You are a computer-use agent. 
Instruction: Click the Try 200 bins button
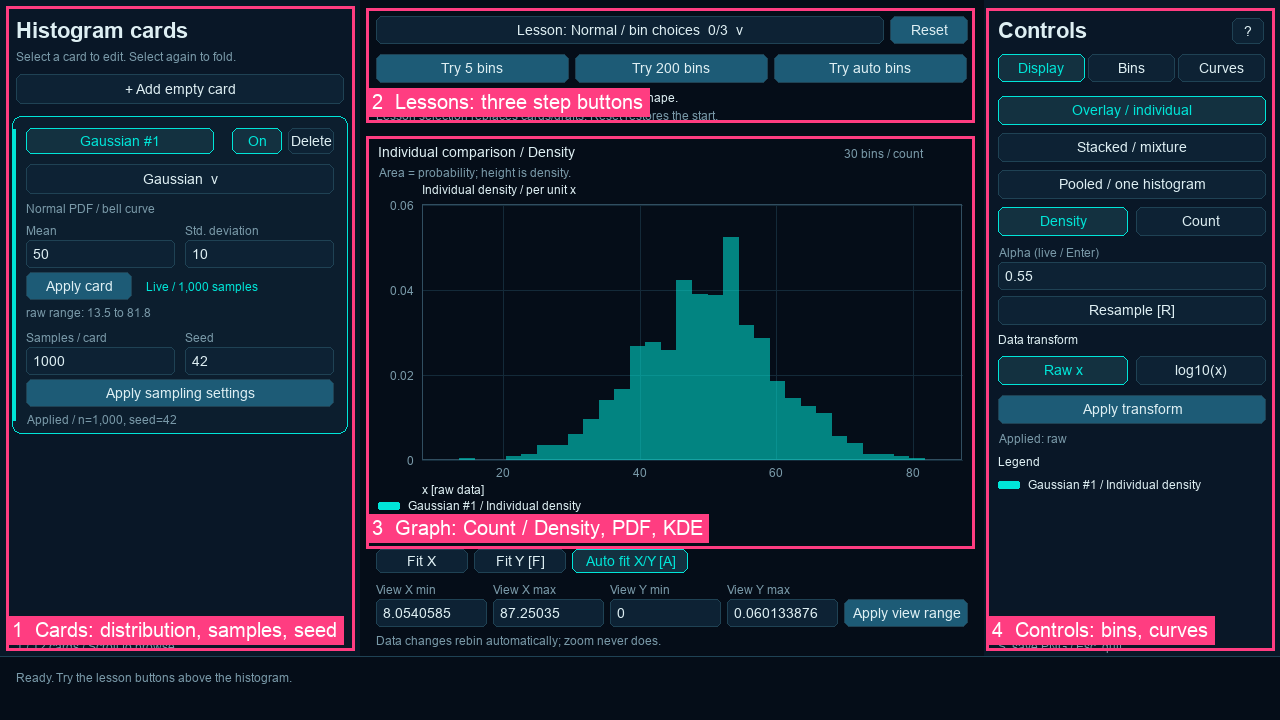[671, 68]
